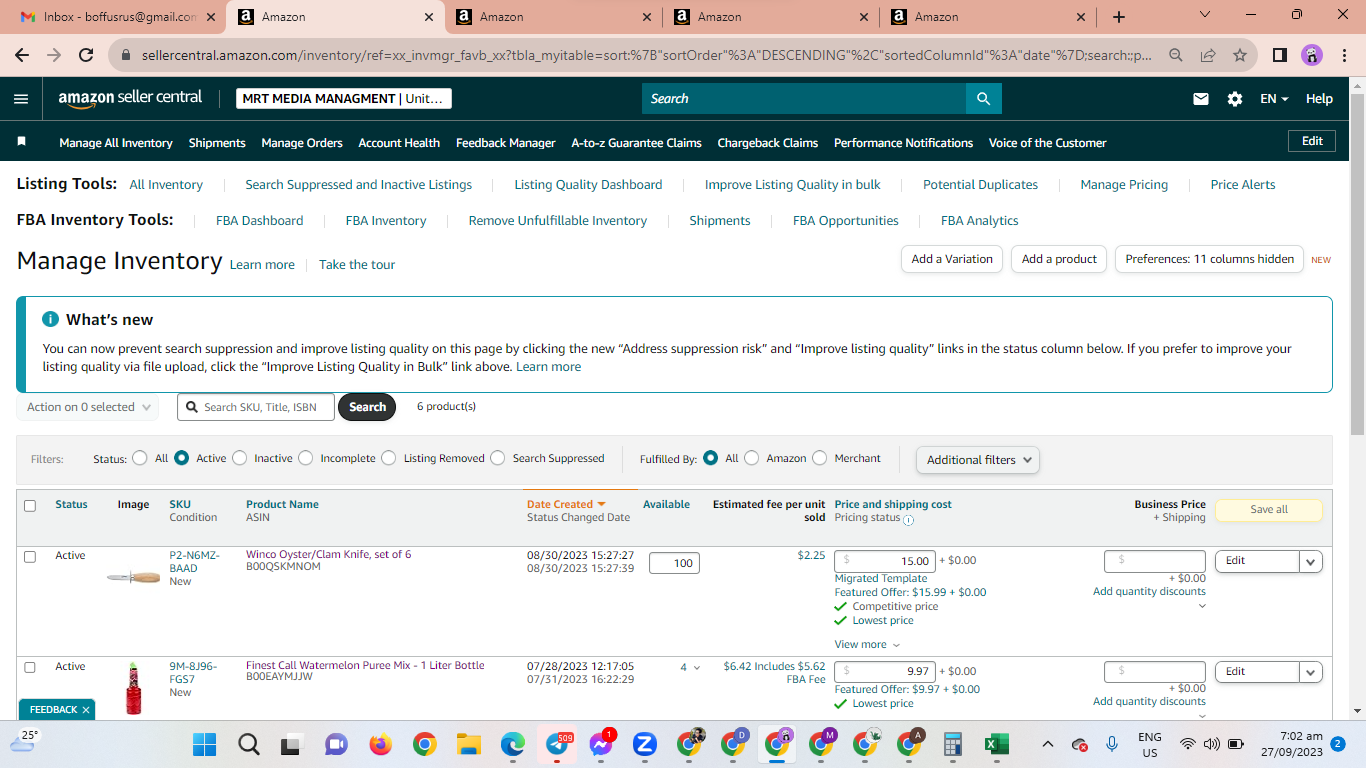
Task: Reload the page
Action: click(86, 55)
